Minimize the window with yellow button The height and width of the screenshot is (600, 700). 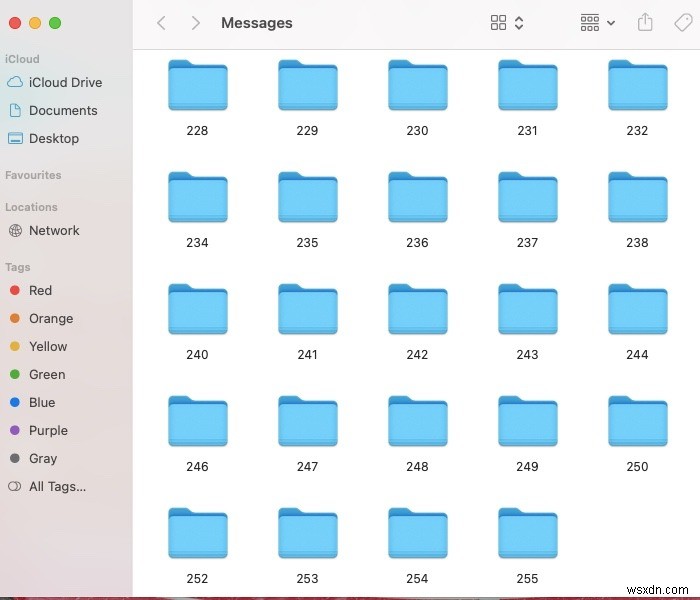pyautogui.click(x=35, y=23)
